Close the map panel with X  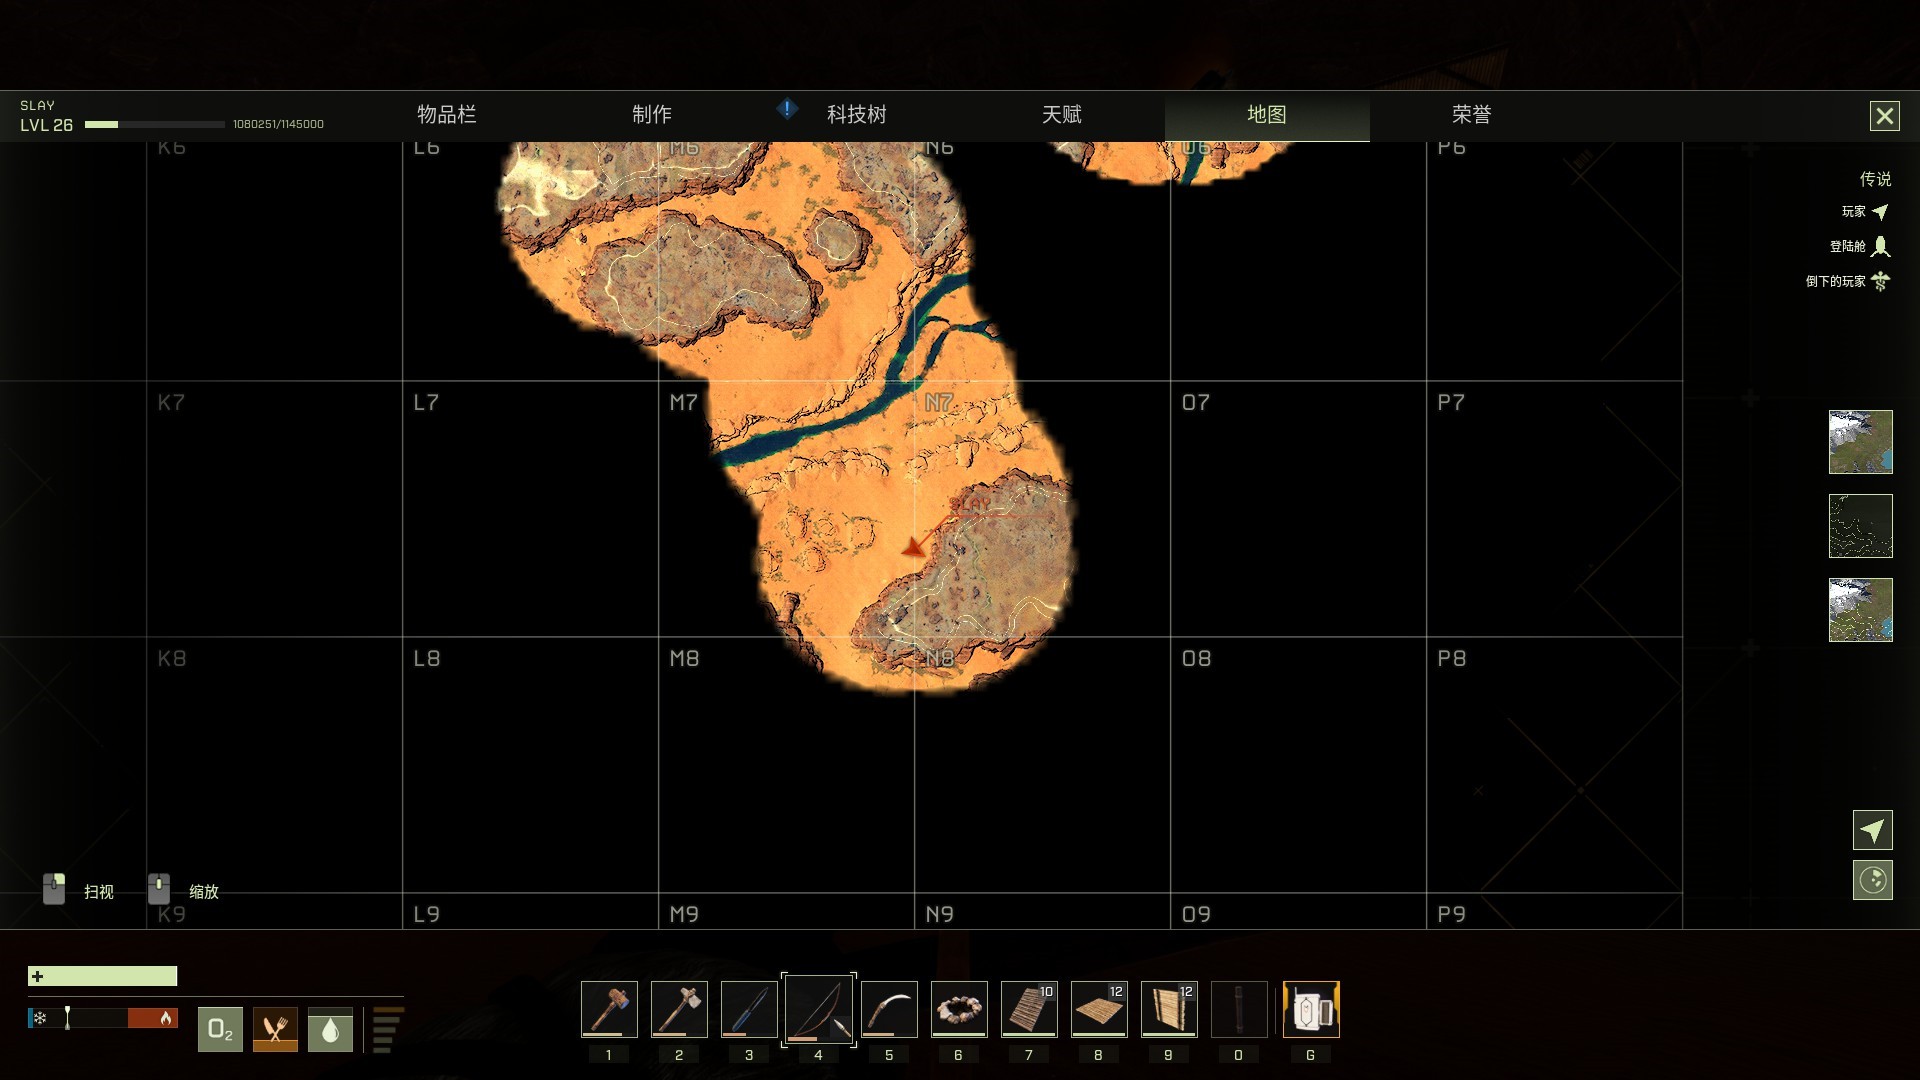[x=1885, y=116]
